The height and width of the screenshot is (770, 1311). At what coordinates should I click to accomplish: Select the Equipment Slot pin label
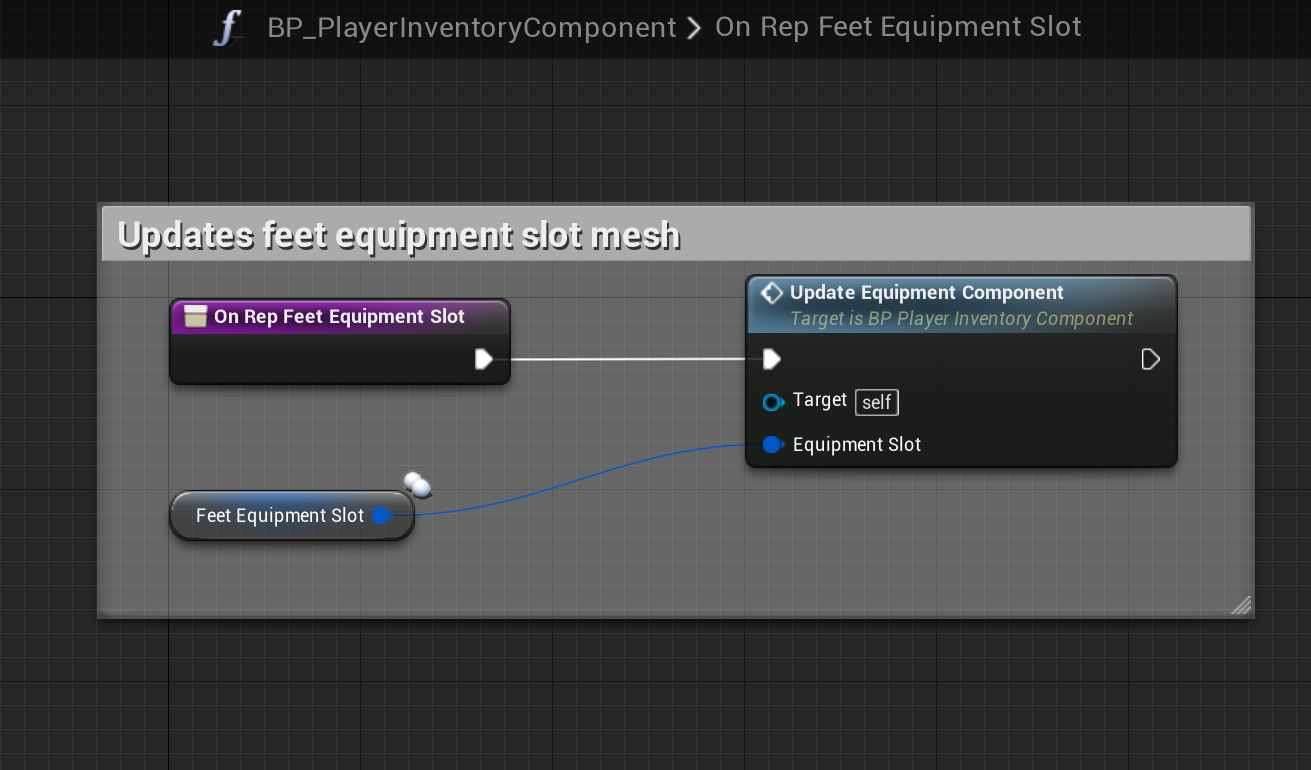coord(857,445)
